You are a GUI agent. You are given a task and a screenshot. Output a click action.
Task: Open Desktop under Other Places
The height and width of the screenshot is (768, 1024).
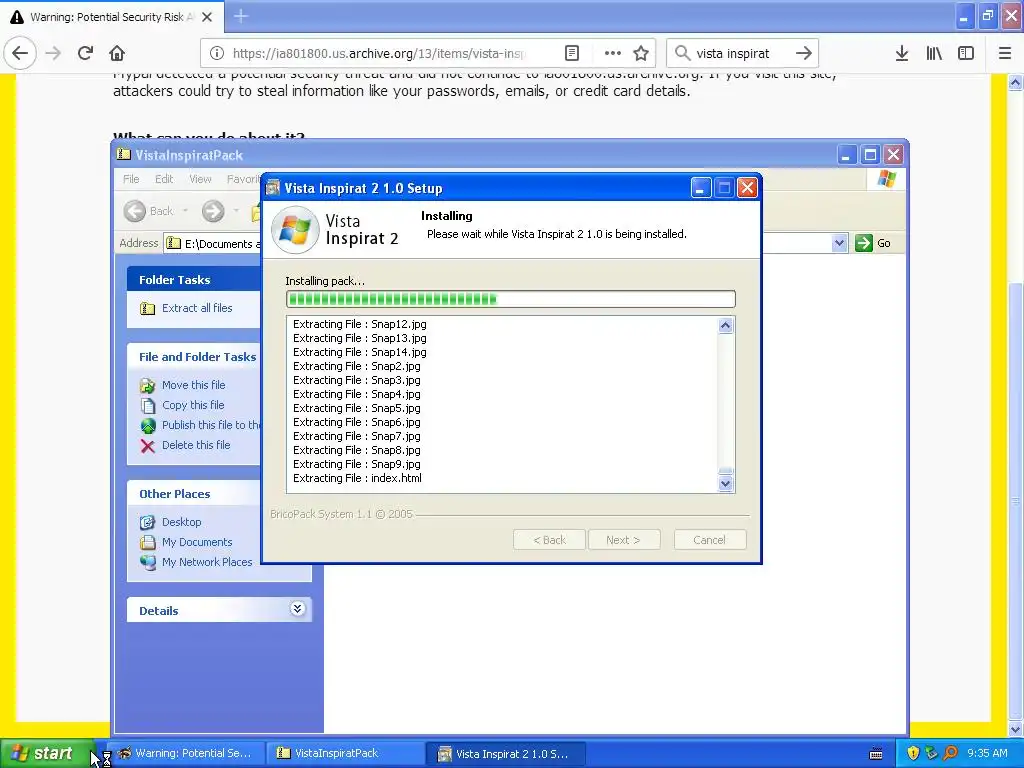click(x=182, y=522)
